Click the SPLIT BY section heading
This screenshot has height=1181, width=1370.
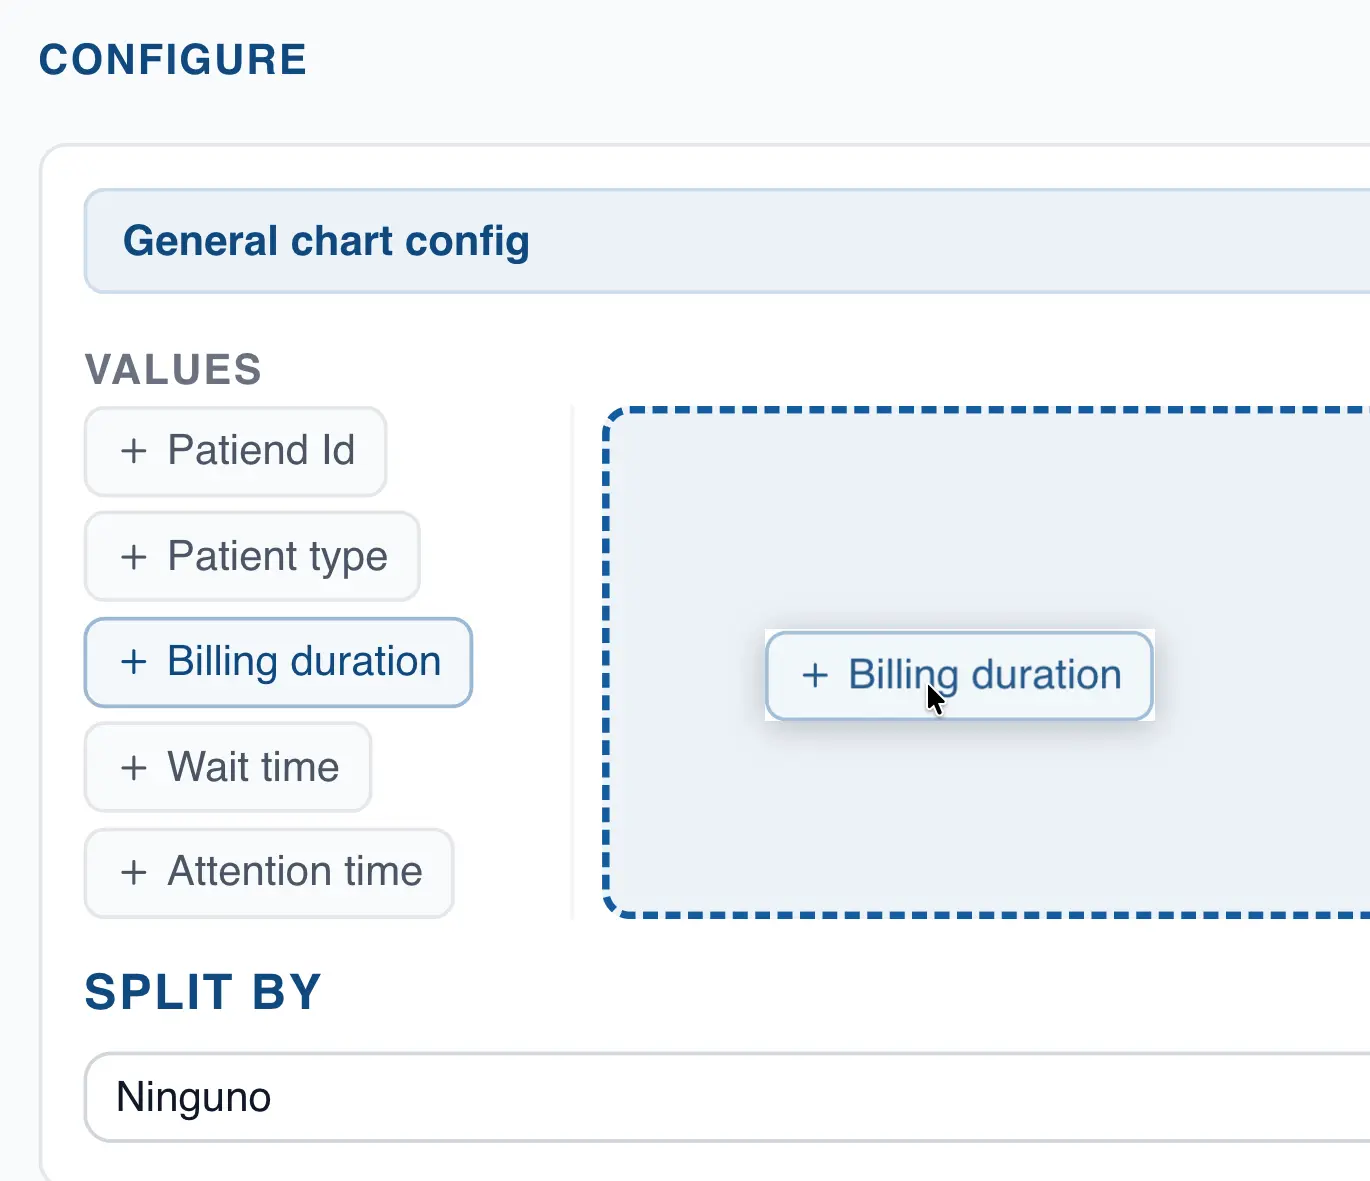coord(203,992)
